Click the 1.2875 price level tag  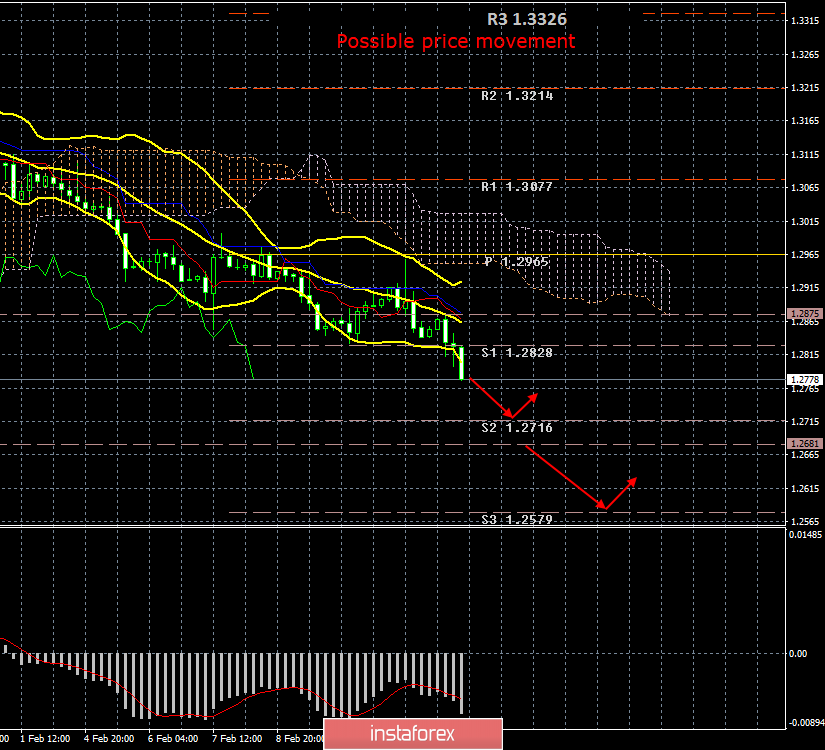pyautogui.click(x=805, y=314)
